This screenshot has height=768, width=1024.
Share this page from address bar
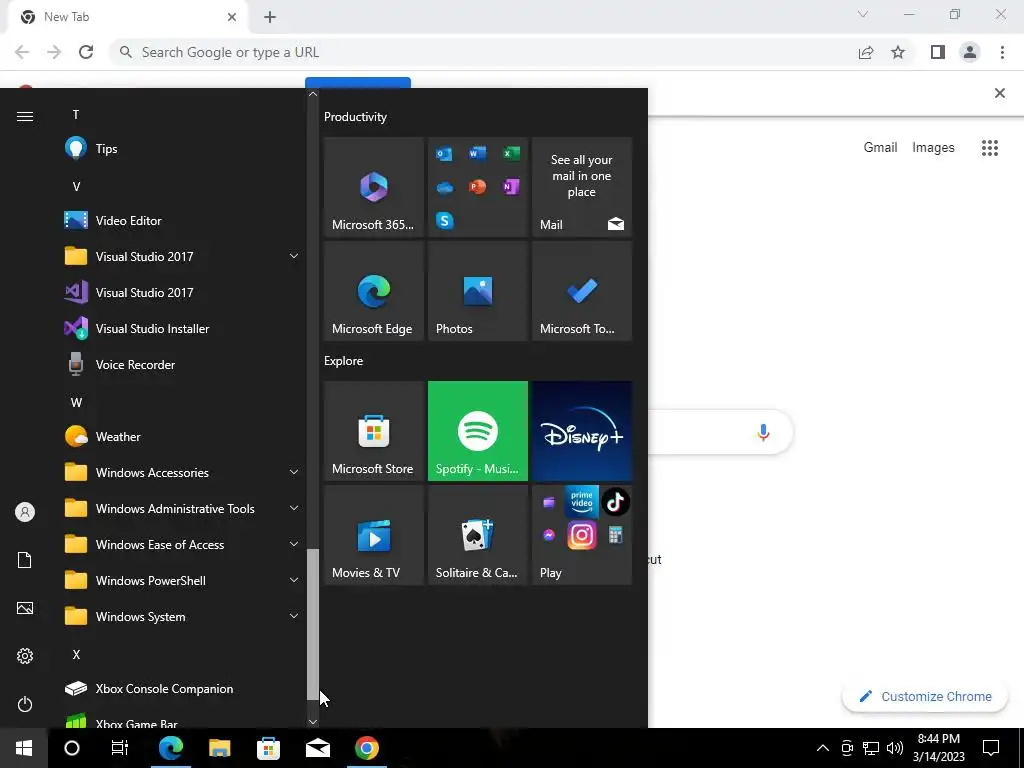pyautogui.click(x=866, y=52)
